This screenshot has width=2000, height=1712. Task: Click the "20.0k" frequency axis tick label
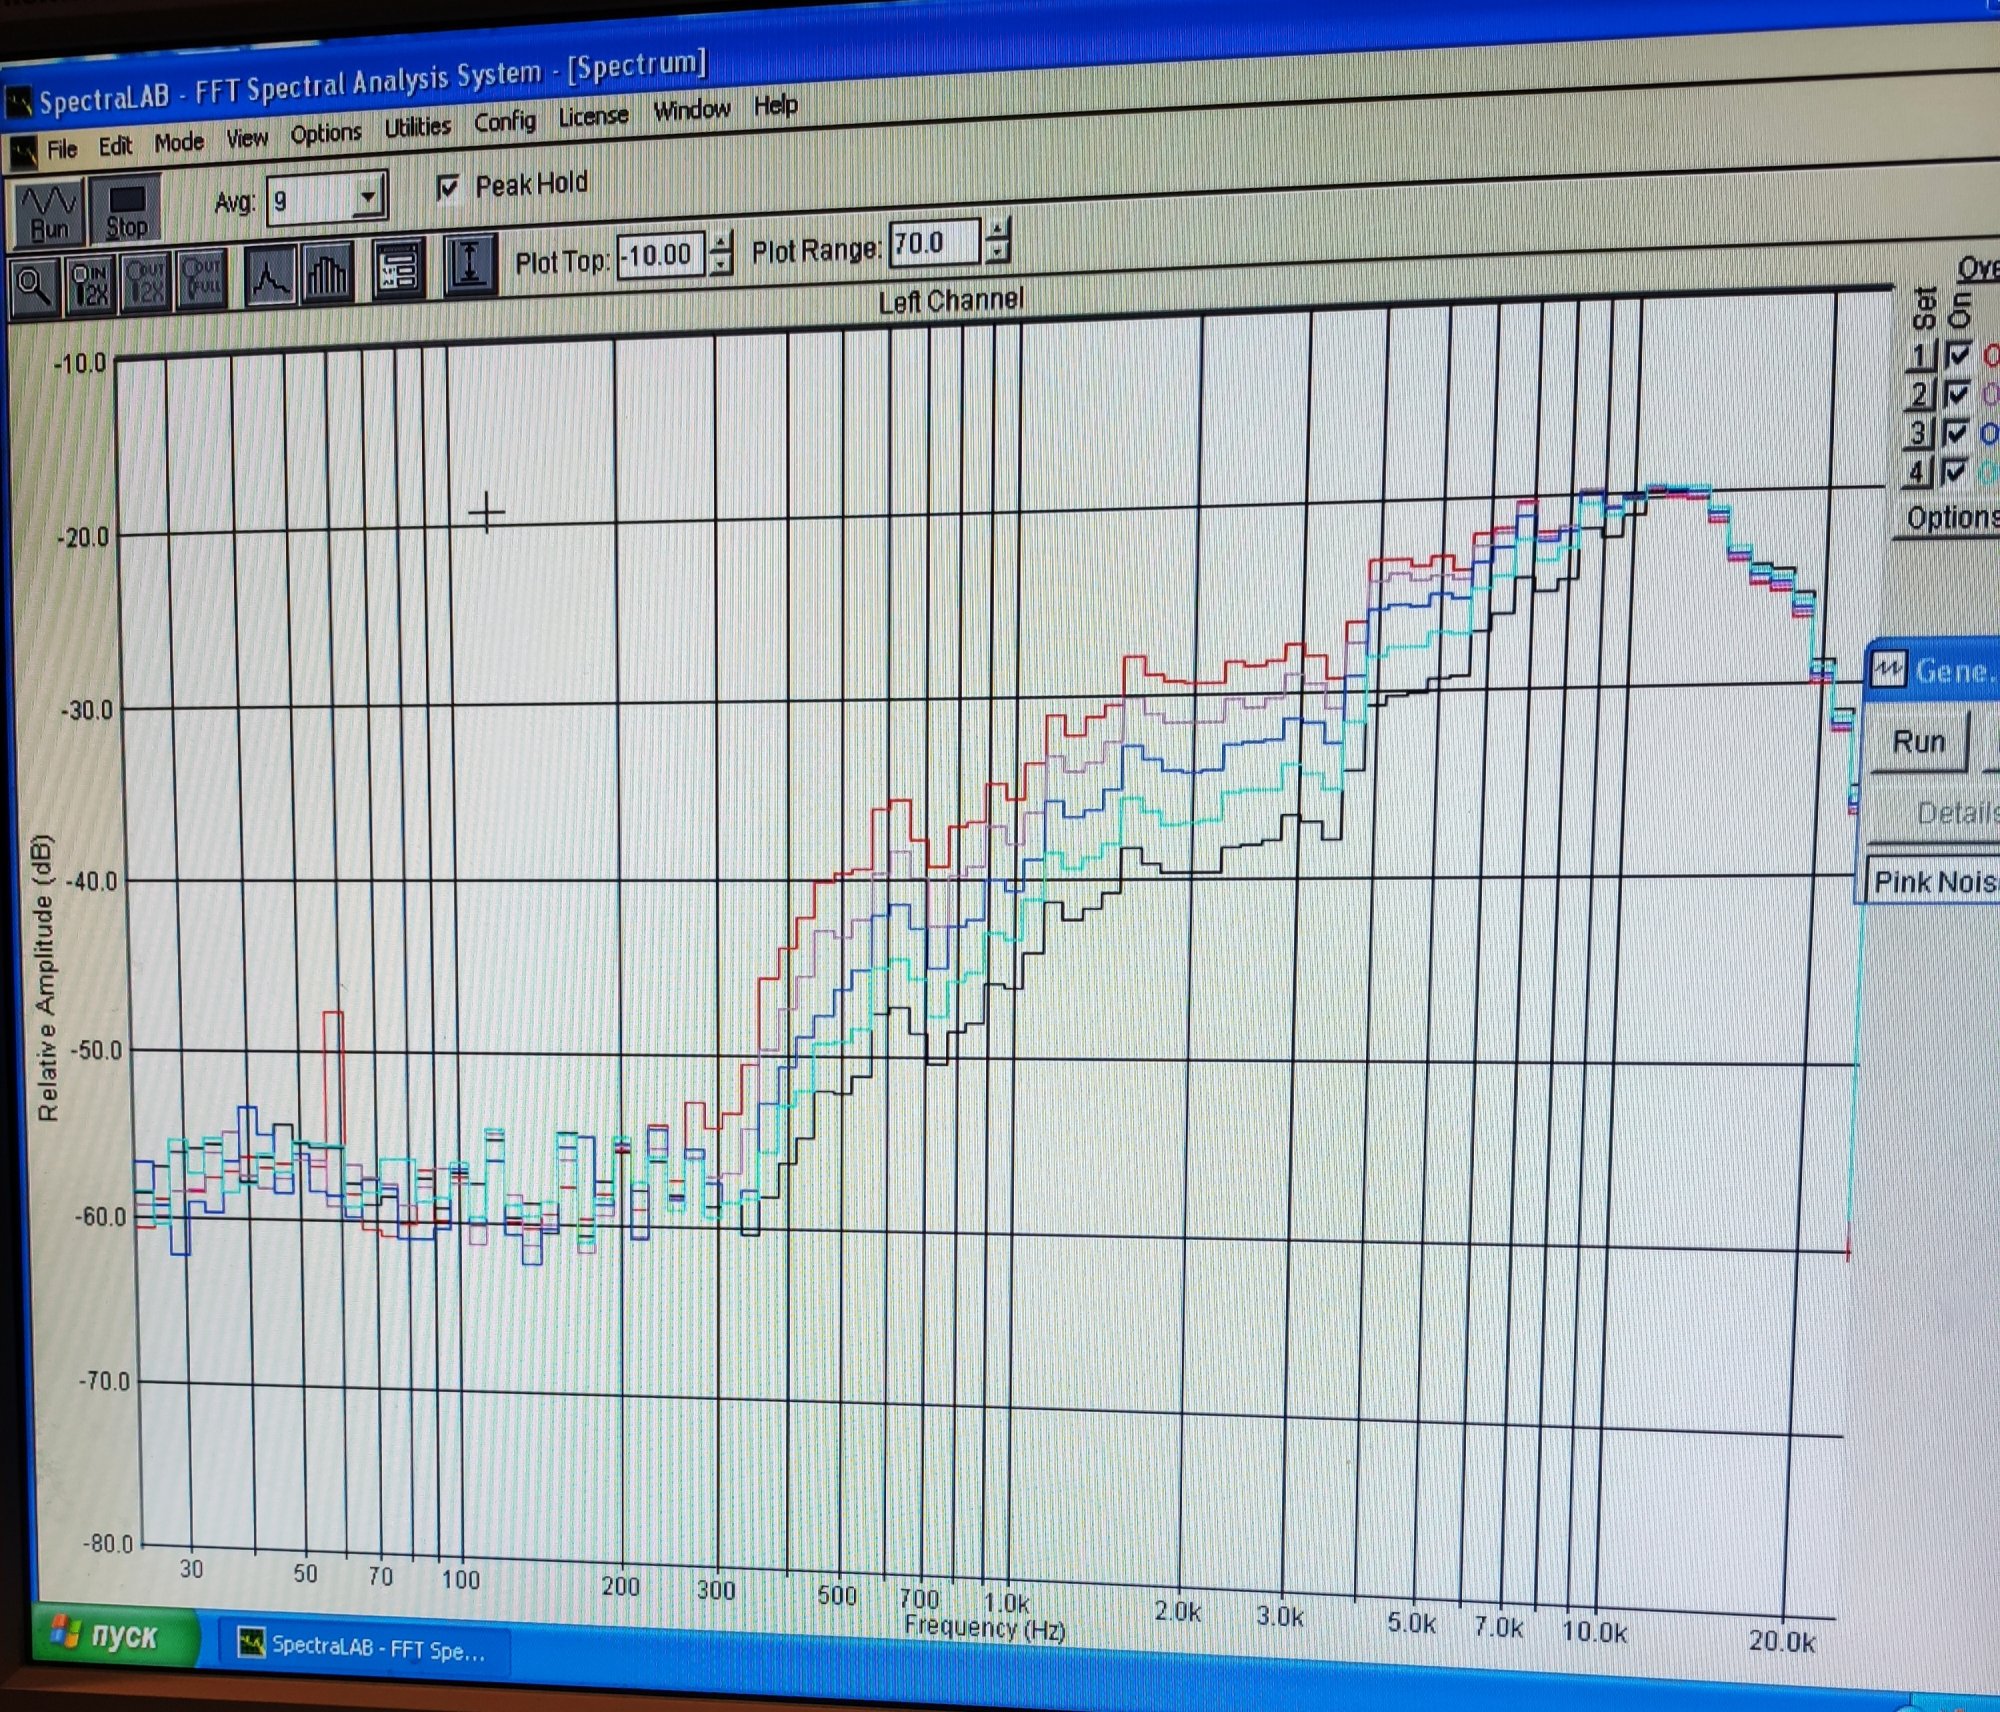click(x=1782, y=1641)
